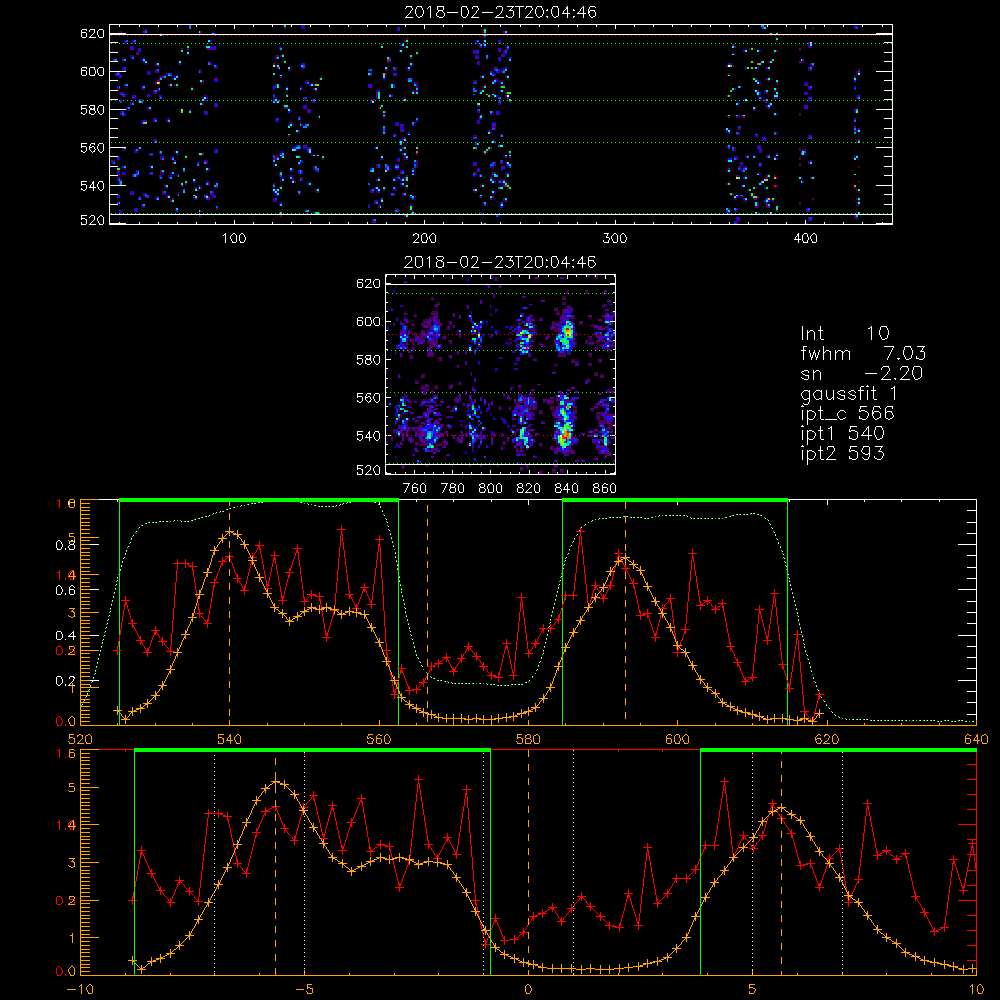Click the timestamp title above the small zoomed image

(500, 262)
